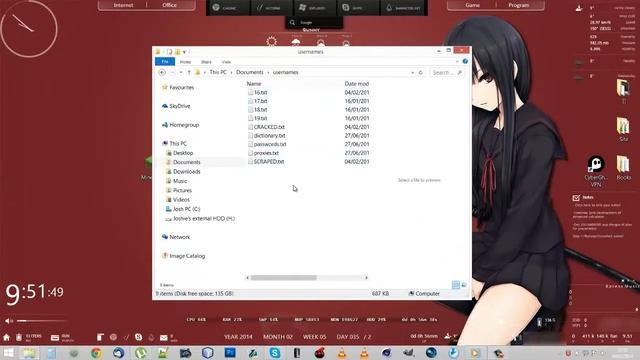The height and width of the screenshot is (360, 640).
Task: Open the recent locations dropdown arrow
Action: click(x=181, y=72)
